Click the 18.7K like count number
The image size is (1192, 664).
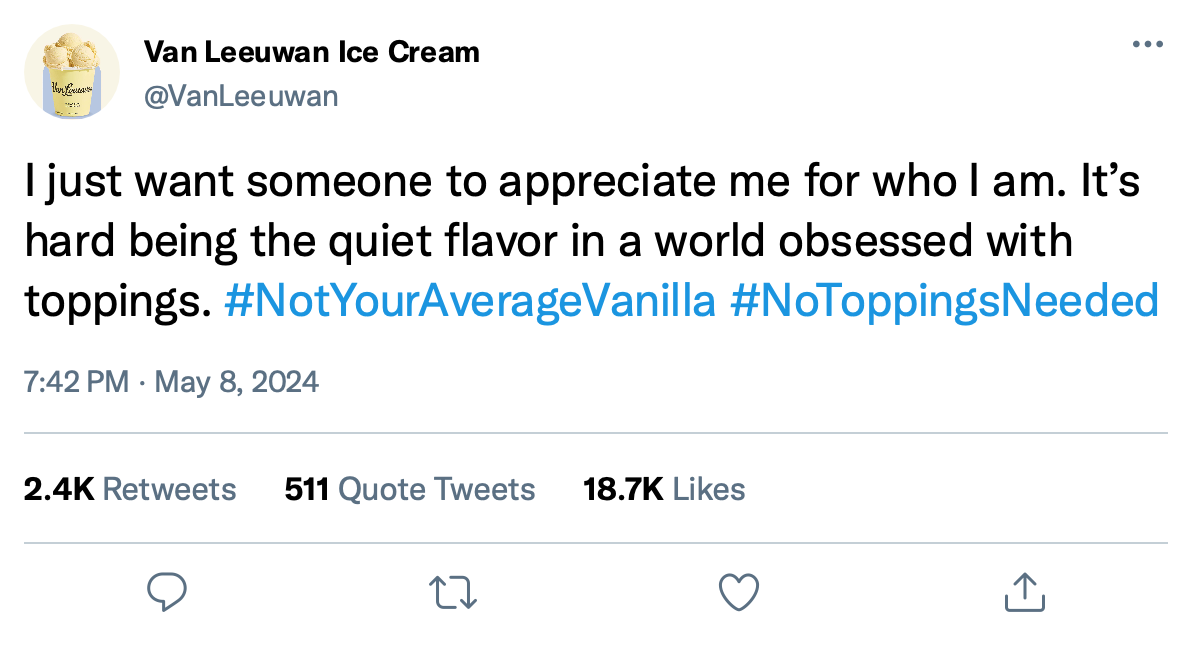tap(623, 489)
